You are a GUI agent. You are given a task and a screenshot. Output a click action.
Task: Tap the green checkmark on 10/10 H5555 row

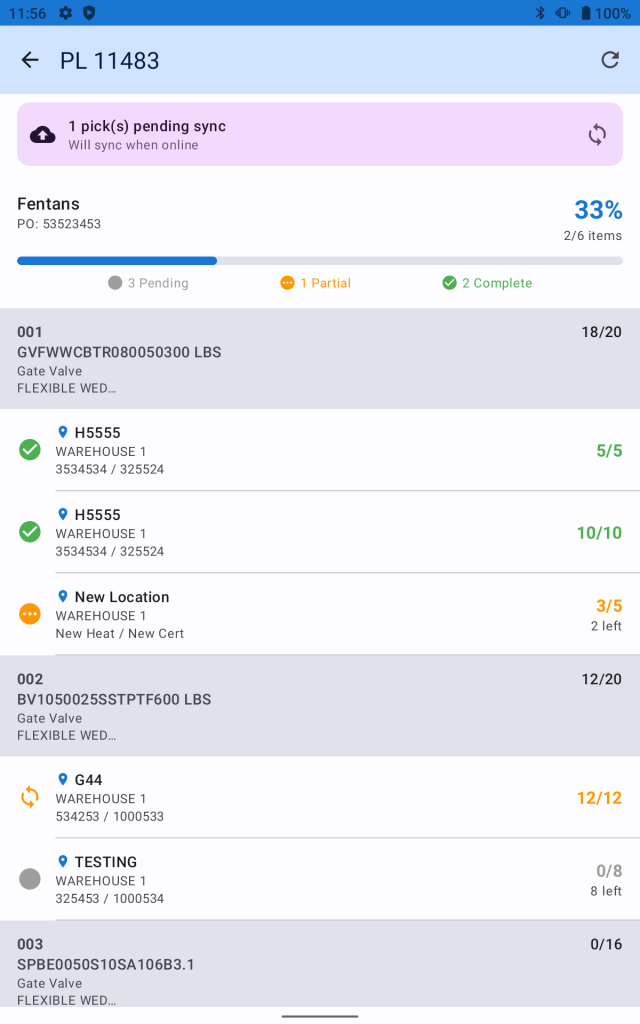(x=30, y=532)
